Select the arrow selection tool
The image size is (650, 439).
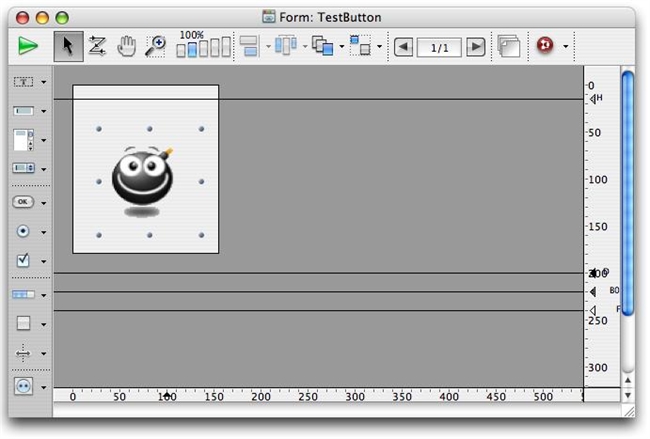coord(68,46)
